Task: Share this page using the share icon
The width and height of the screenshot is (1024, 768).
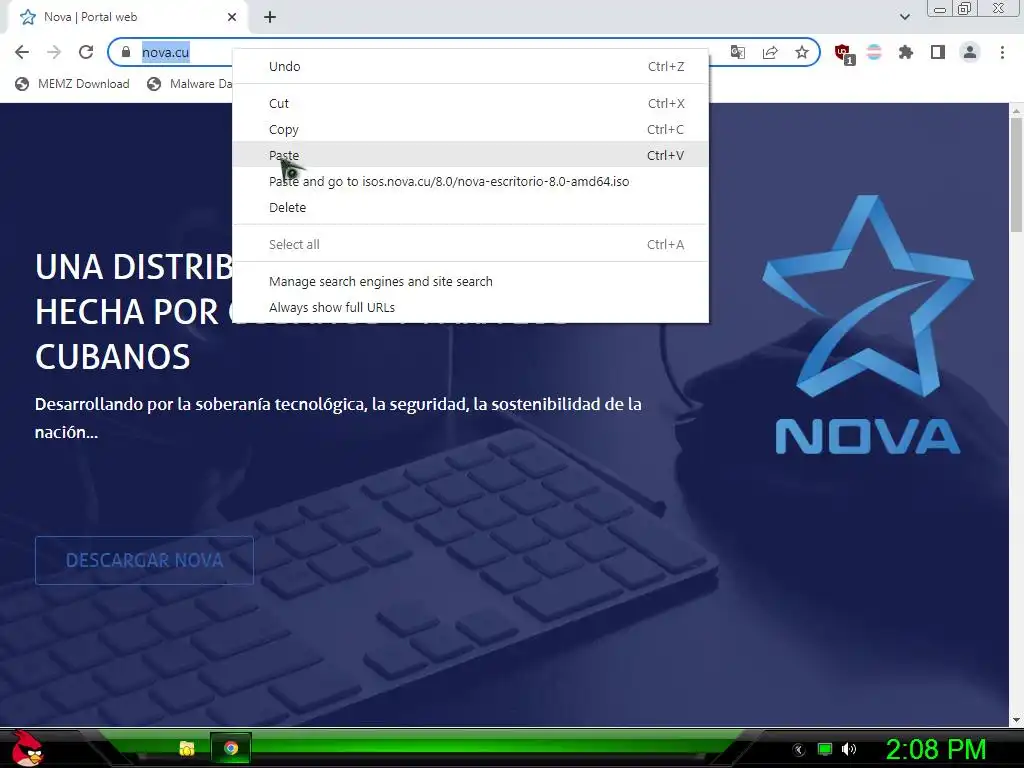Action: (770, 52)
